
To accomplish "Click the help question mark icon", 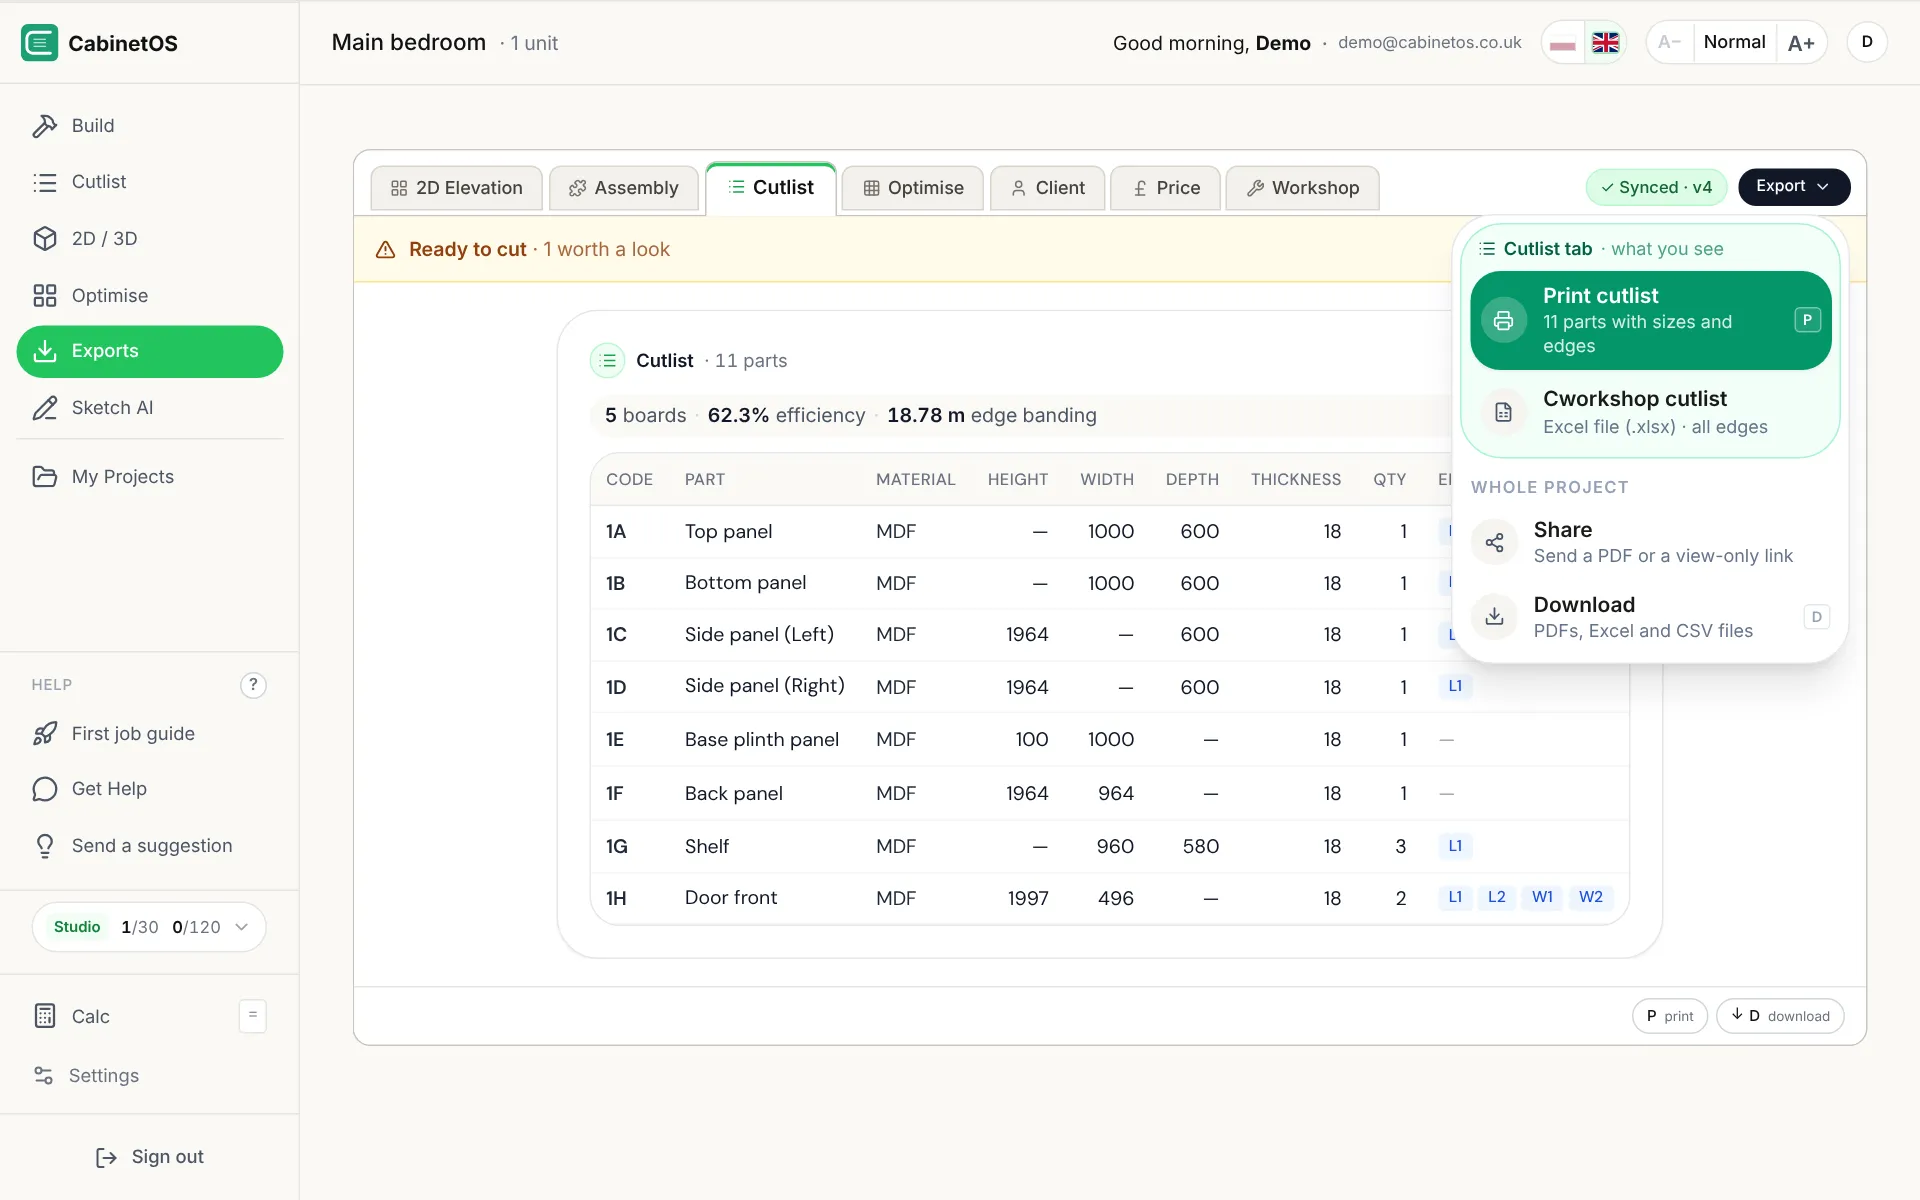I will pos(253,685).
